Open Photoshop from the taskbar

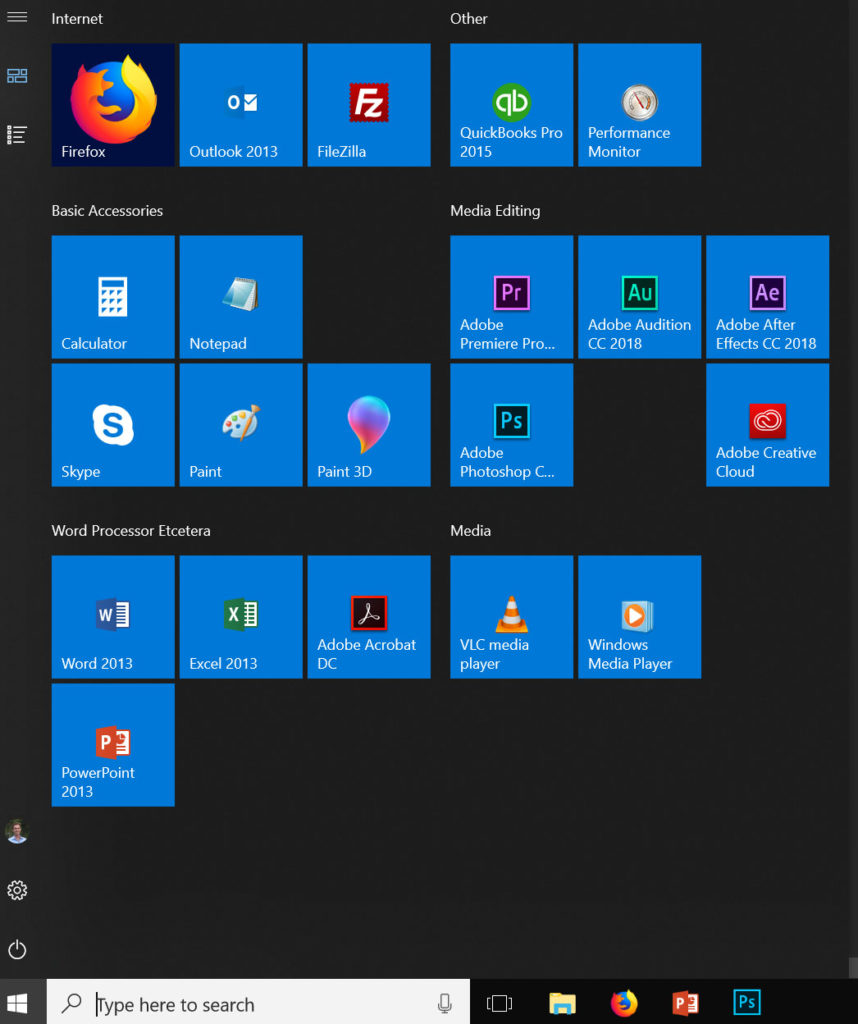[747, 1002]
